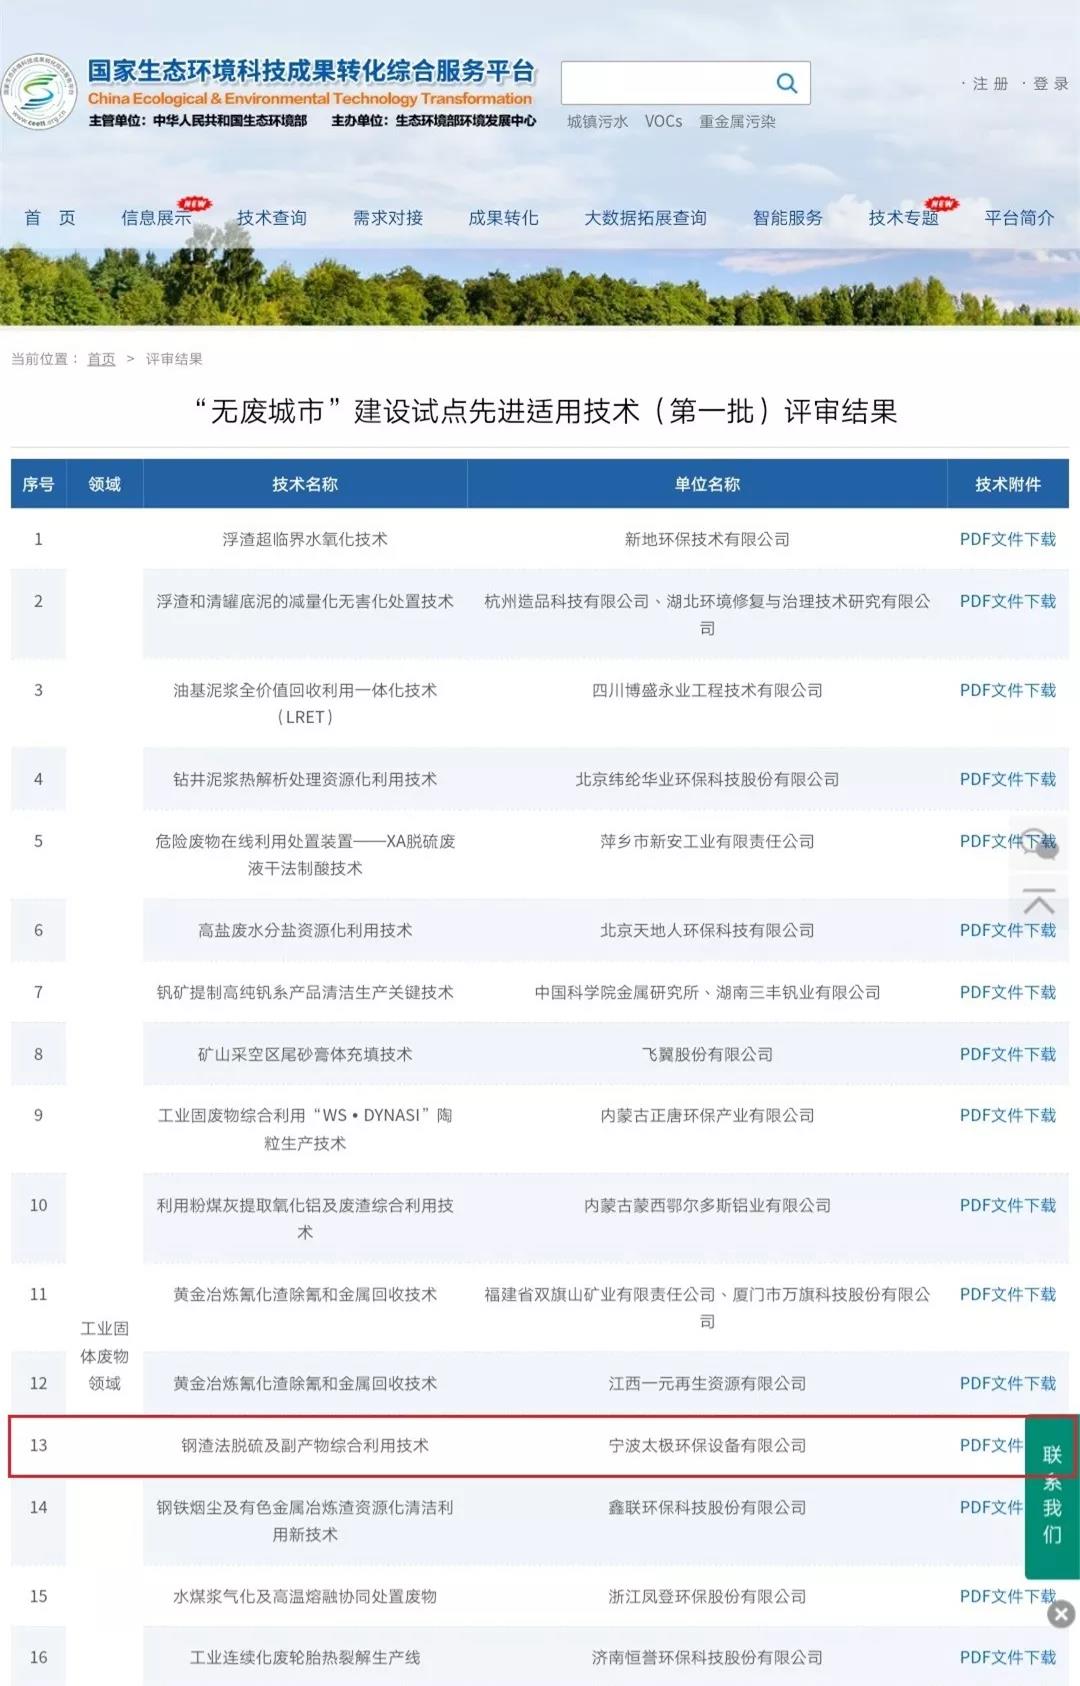This screenshot has width=1080, height=1686.
Task: Download PDF for 利用粉煤灰提取氧化铝 row
Action: [x=1008, y=1205]
